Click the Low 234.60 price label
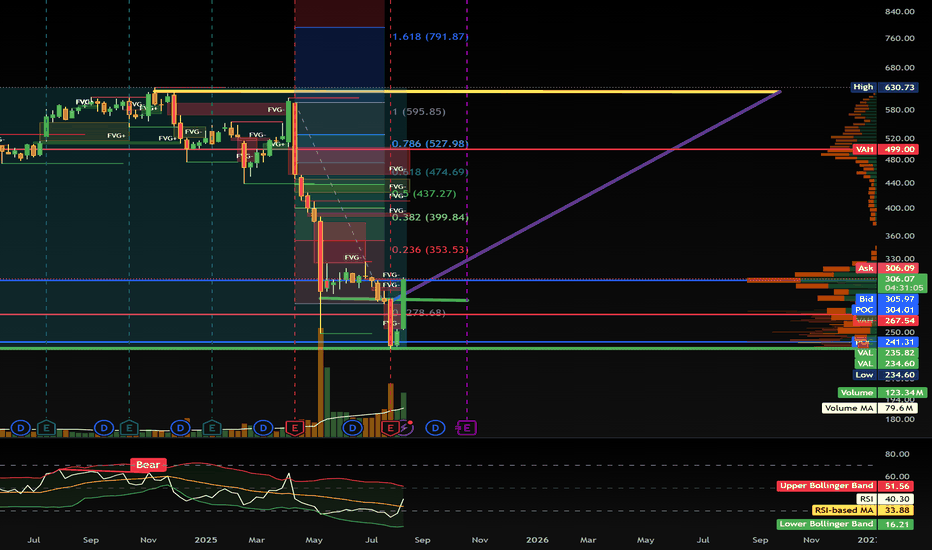The height and width of the screenshot is (550, 932). click(886, 375)
